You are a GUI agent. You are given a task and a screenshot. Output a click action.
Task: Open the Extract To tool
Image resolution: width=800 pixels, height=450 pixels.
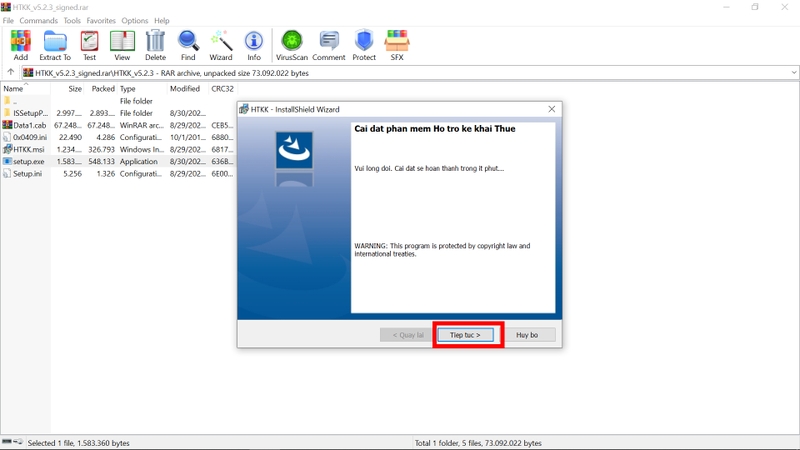(55, 45)
